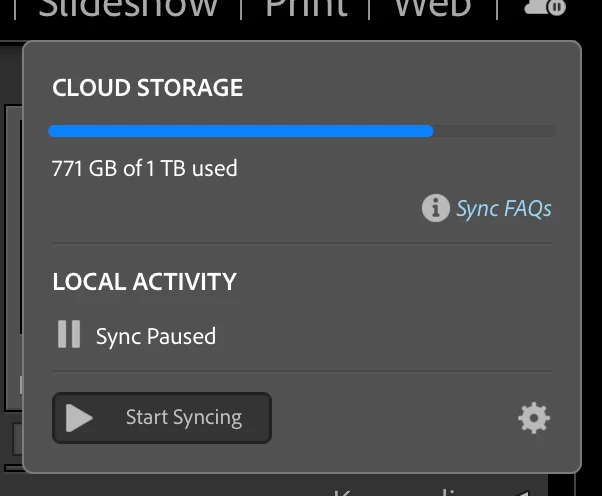The image size is (602, 496).
Task: Click the cloud sync status icon
Action: pyautogui.click(x=543, y=8)
